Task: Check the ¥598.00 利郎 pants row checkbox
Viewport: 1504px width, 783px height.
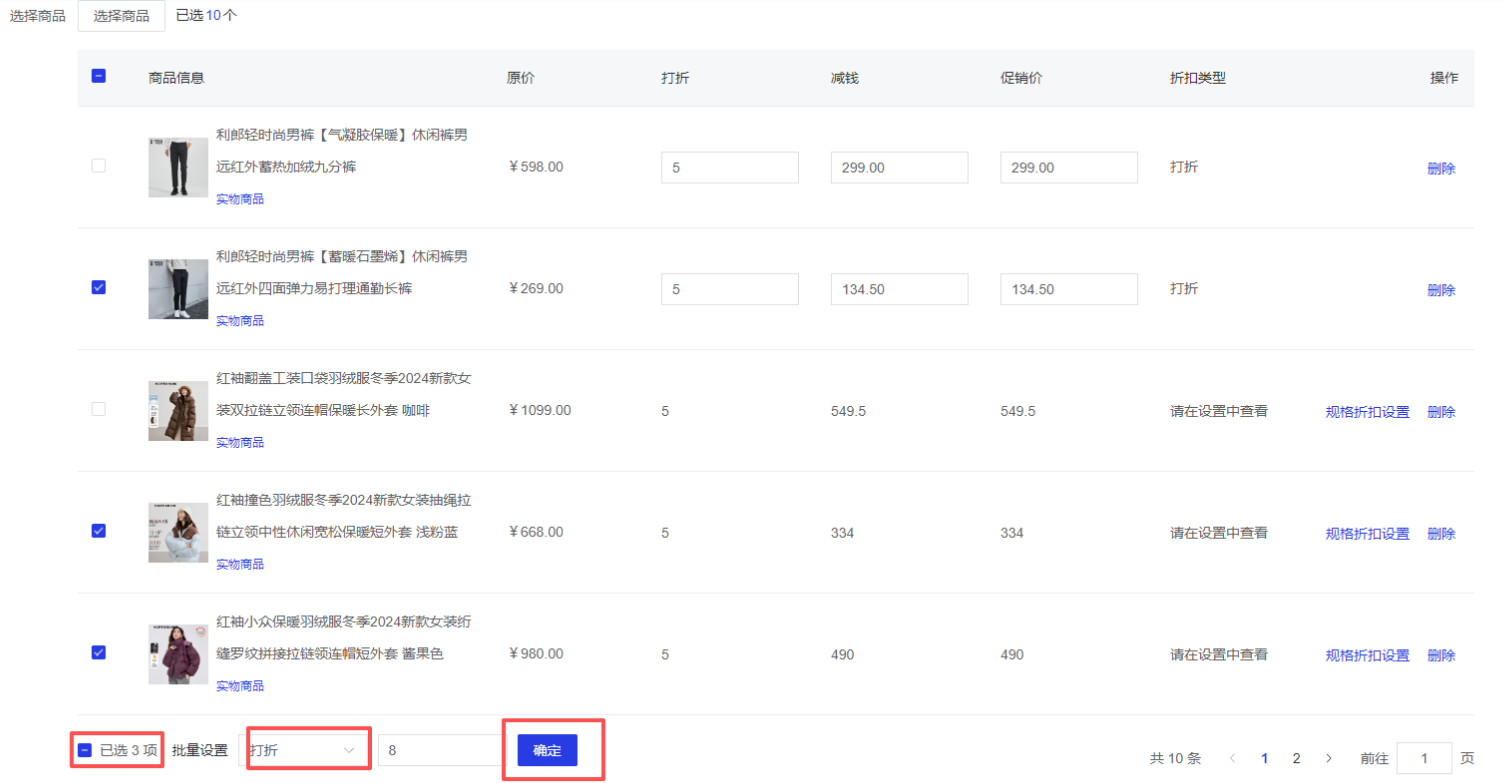Action: (x=98, y=166)
